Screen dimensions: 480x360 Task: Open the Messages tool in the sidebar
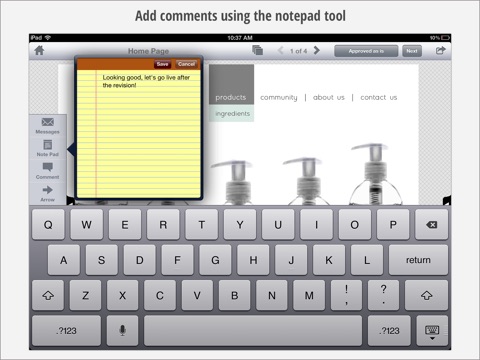48,126
